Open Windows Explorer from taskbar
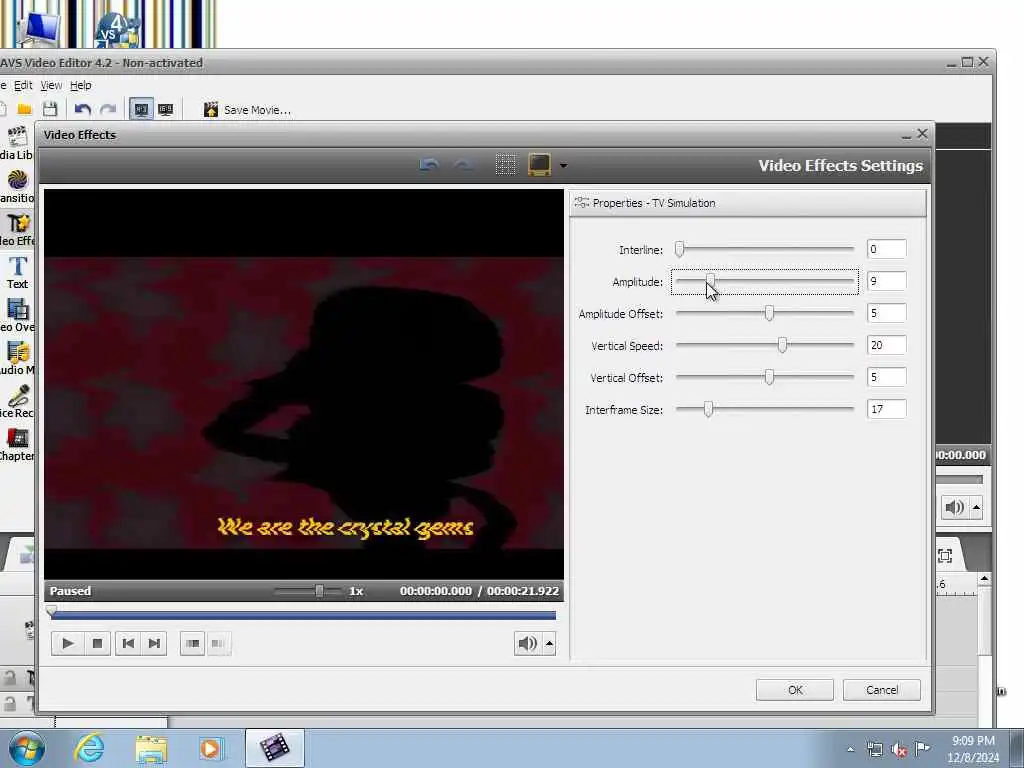Viewport: 1024px width, 768px height. tap(152, 748)
